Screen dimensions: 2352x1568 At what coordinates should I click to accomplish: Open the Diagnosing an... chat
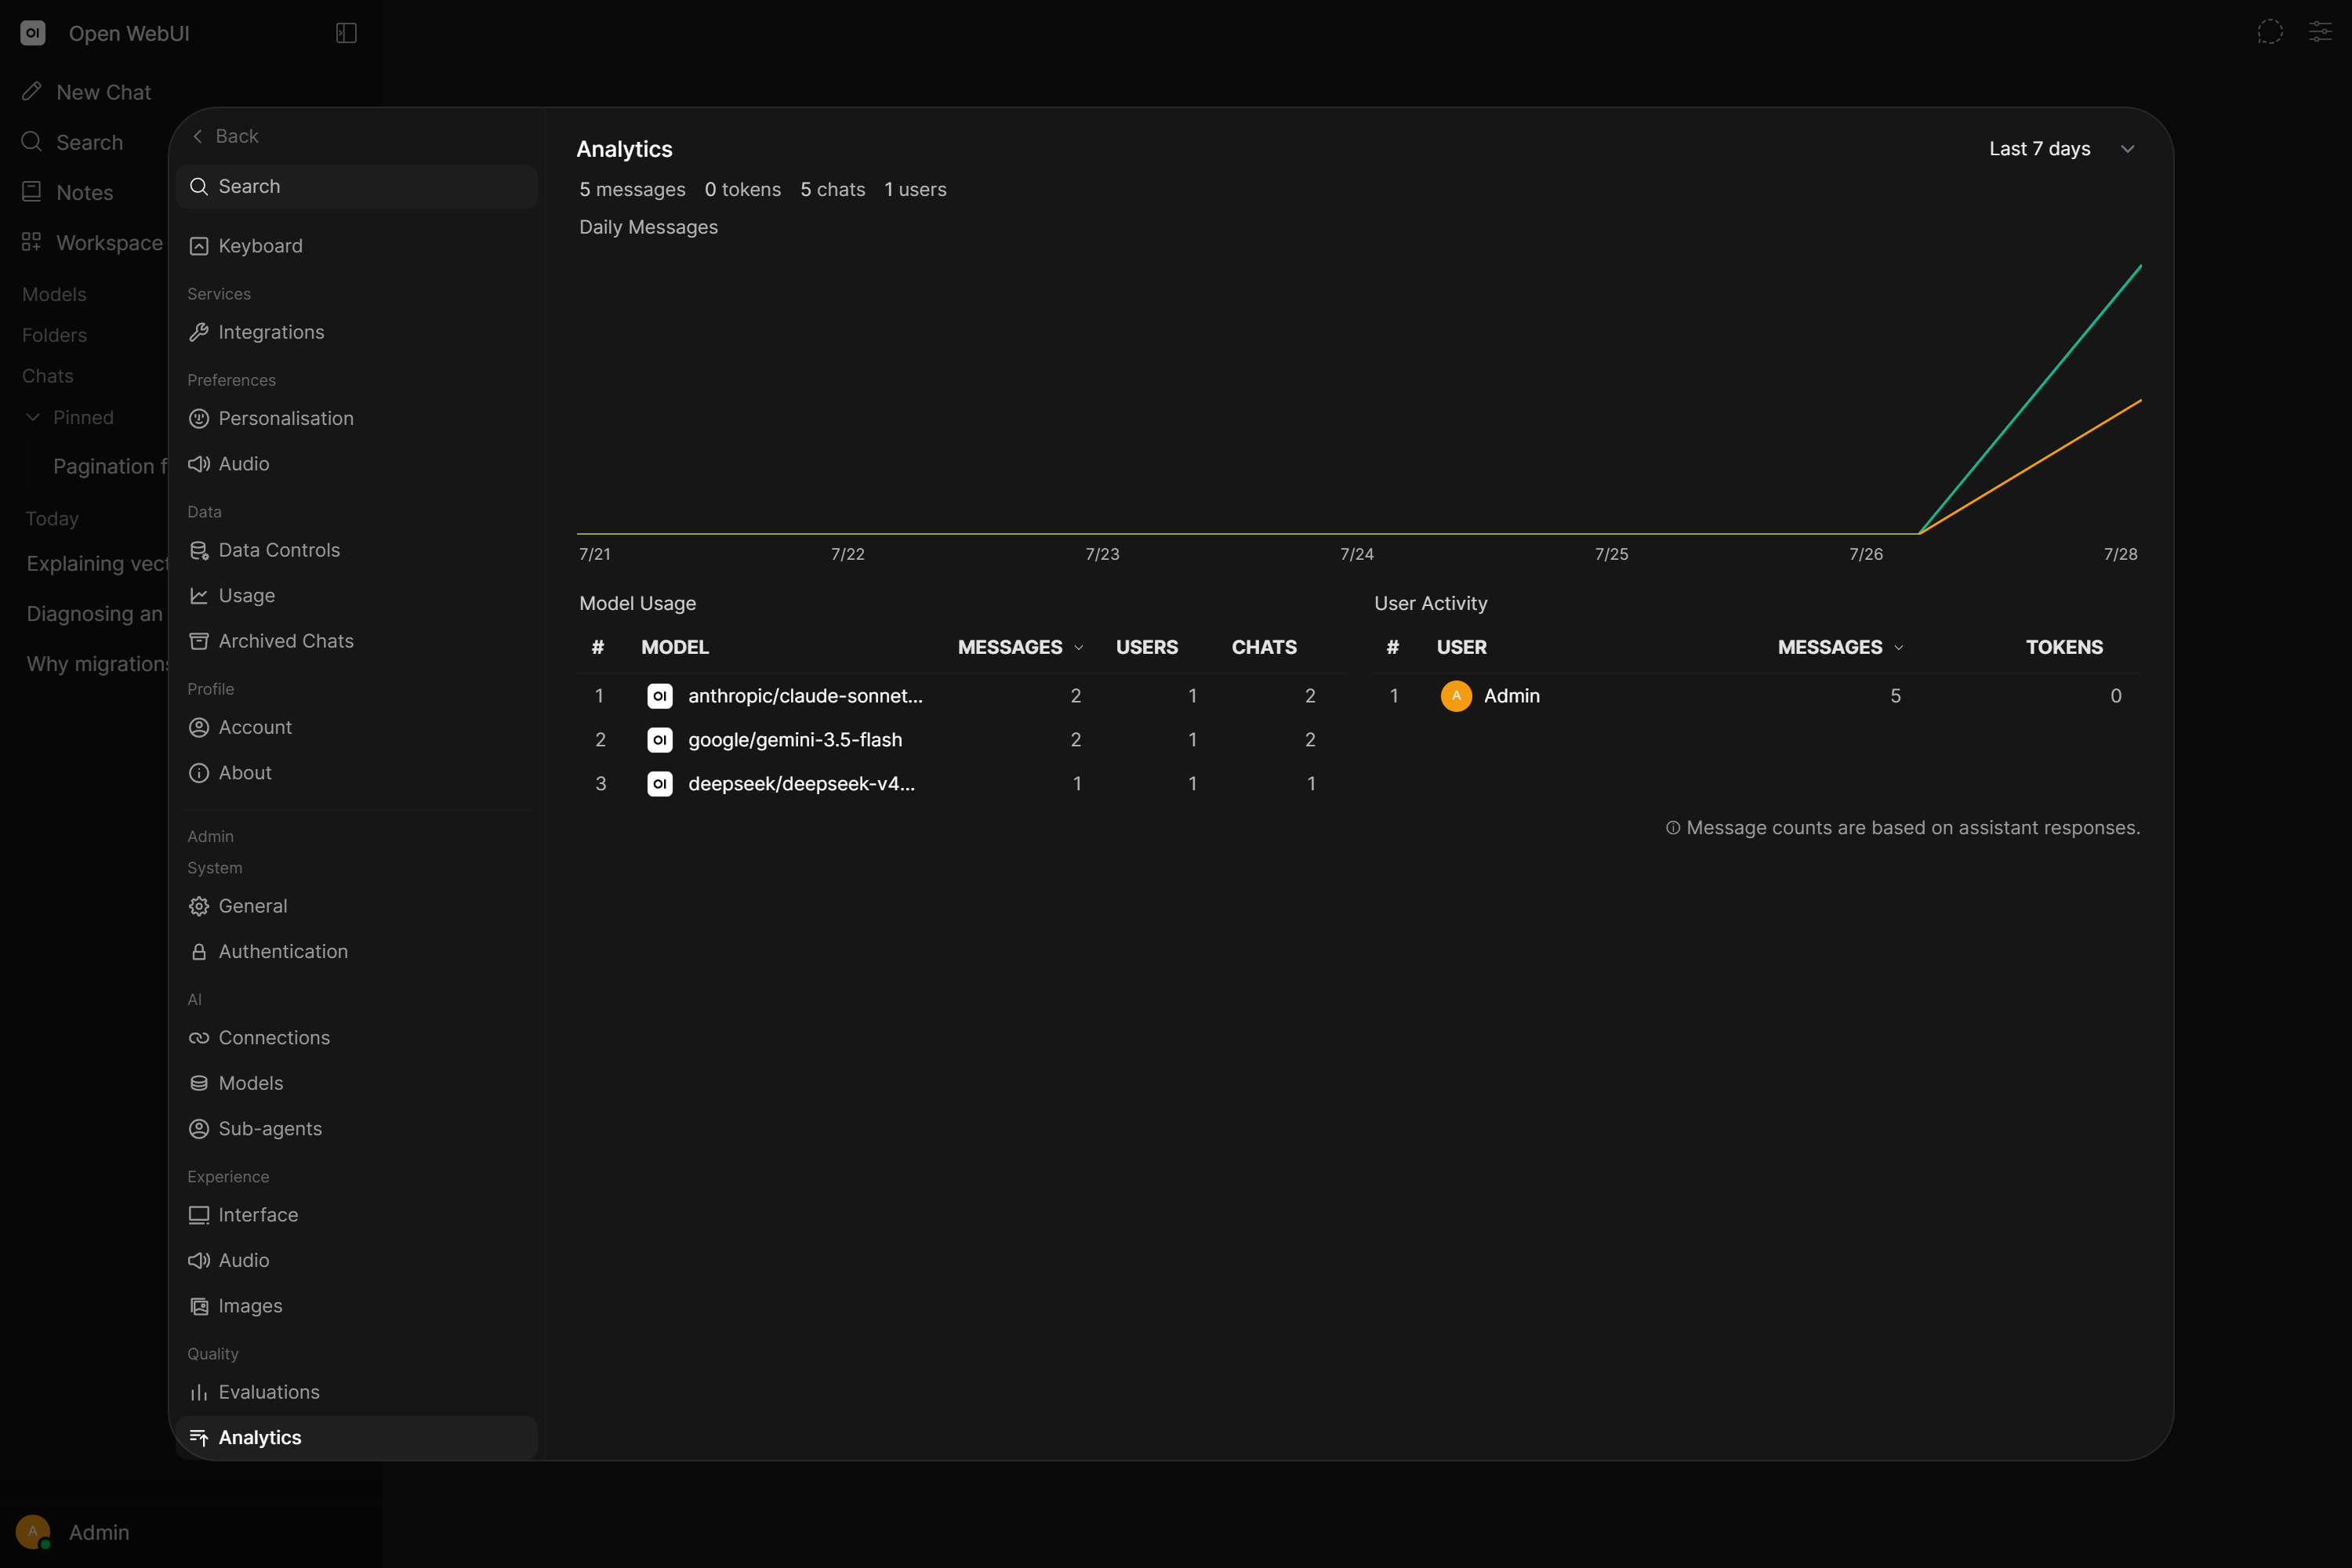95,614
